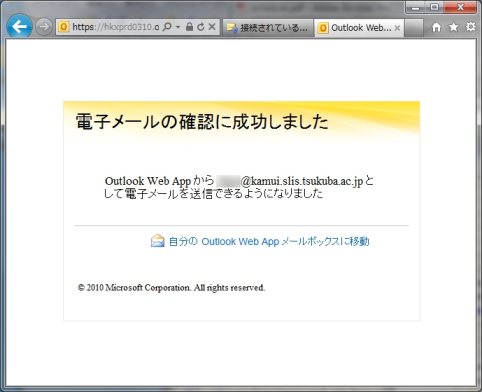Image resolution: width=482 pixels, height=392 pixels.
Task: Click the 2010 Microsoft Corporation copyright text
Action: pos(171,288)
